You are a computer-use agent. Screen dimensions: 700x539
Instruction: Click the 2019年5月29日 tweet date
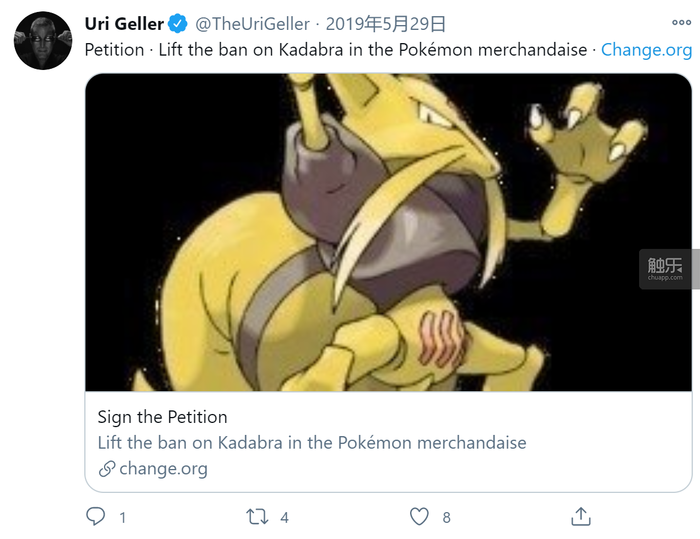click(x=386, y=24)
